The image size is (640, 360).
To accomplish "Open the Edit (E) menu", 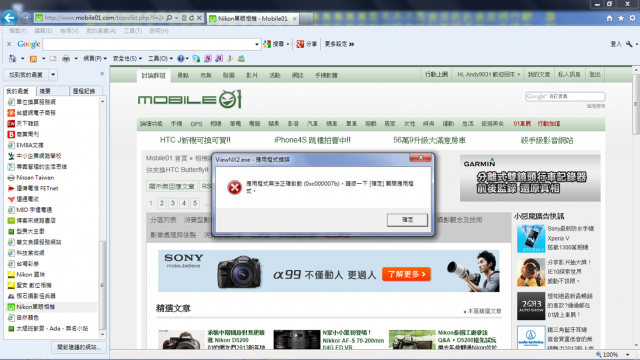I will coord(43,31).
